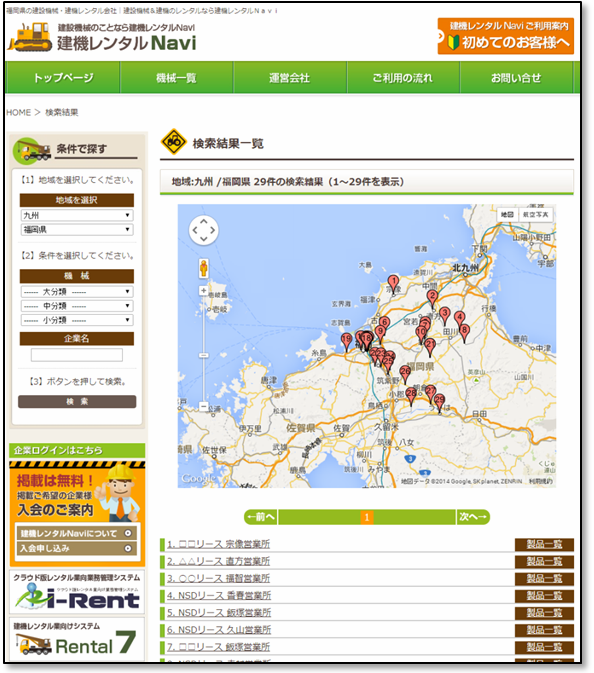The height and width of the screenshot is (673, 594).
Task: Expand the 大分類 category dropdown
Action: 77,292
